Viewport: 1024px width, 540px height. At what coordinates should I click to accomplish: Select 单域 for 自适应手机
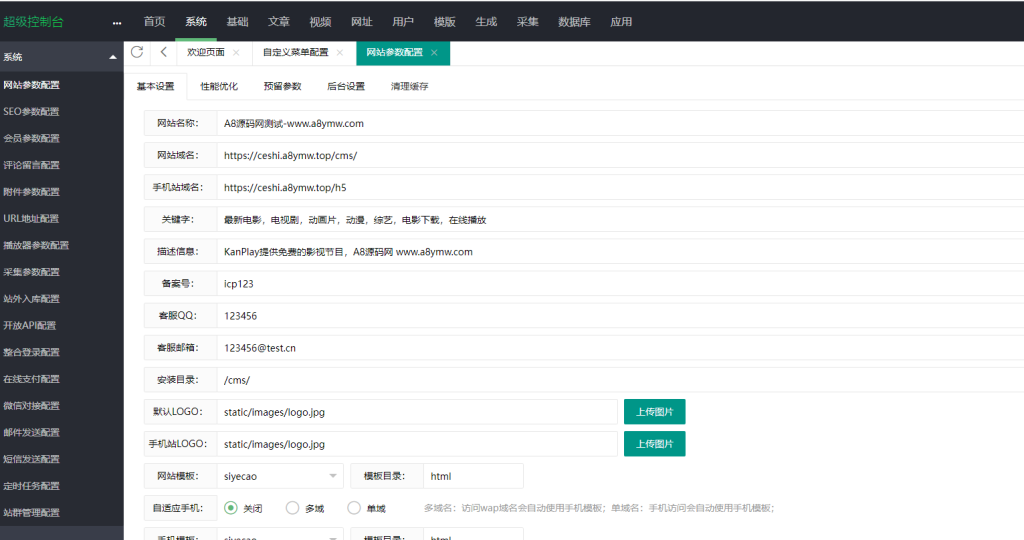pos(354,508)
